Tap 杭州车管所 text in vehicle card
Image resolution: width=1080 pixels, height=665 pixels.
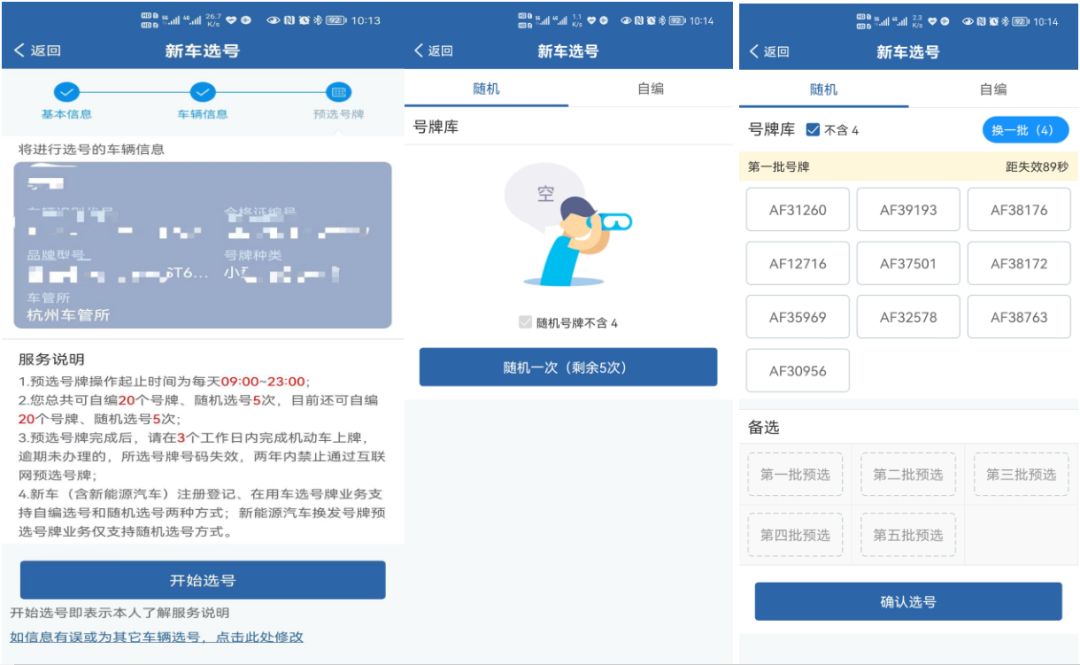point(68,315)
